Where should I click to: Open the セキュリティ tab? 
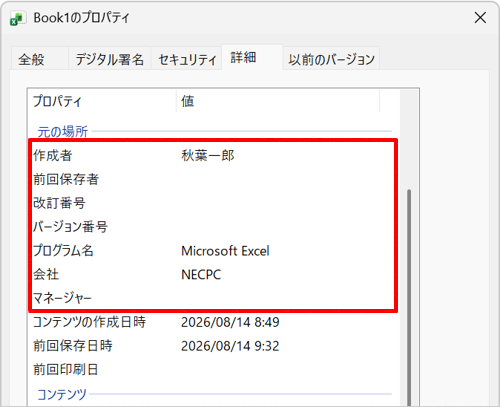(187, 59)
